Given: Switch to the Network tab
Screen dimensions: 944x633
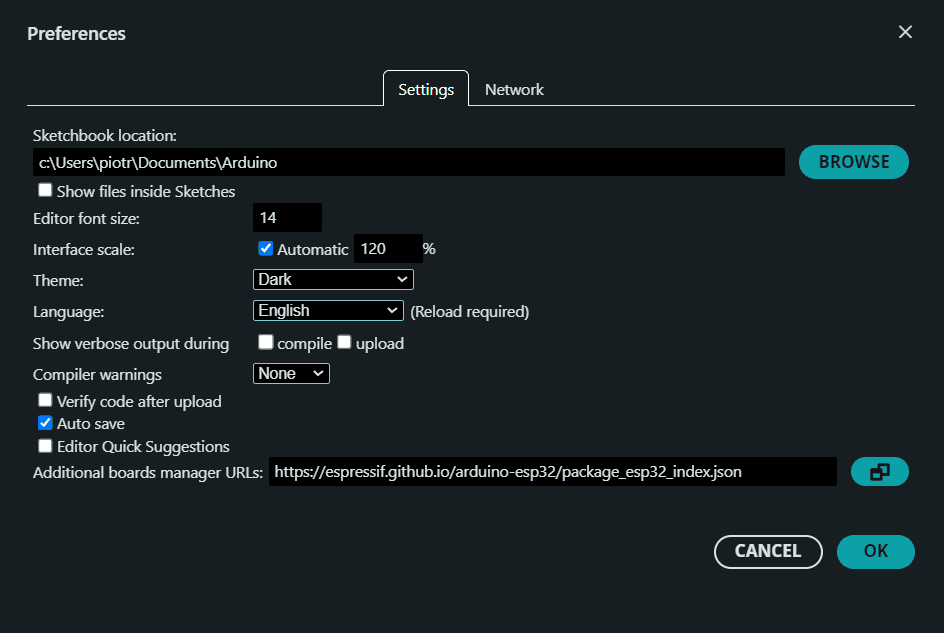Looking at the screenshot, I should pyautogui.click(x=514, y=89).
